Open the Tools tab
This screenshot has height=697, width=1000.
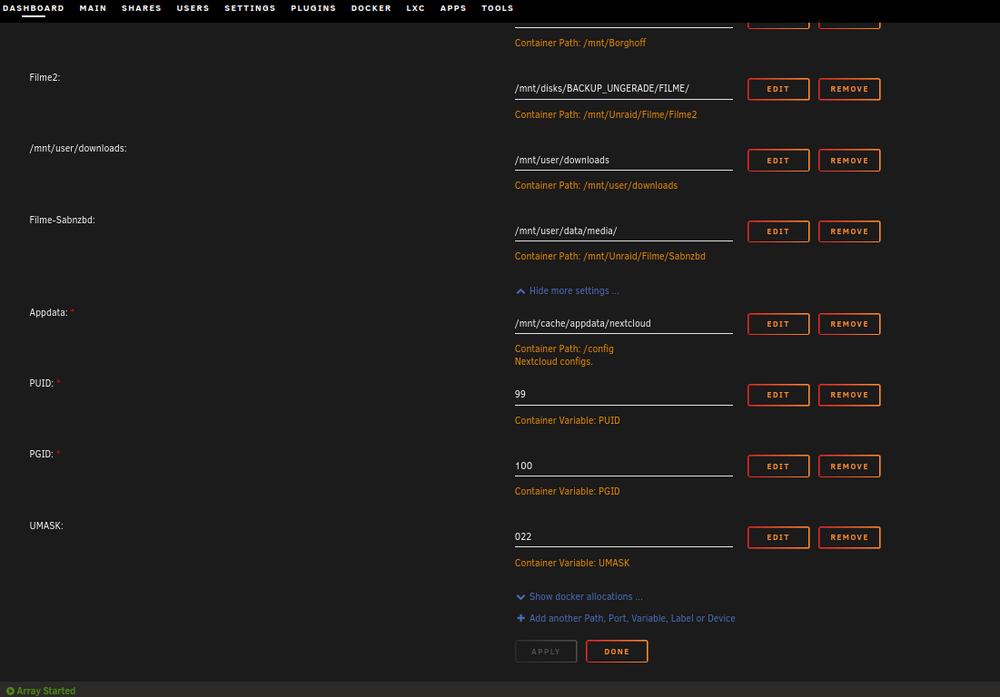click(497, 8)
